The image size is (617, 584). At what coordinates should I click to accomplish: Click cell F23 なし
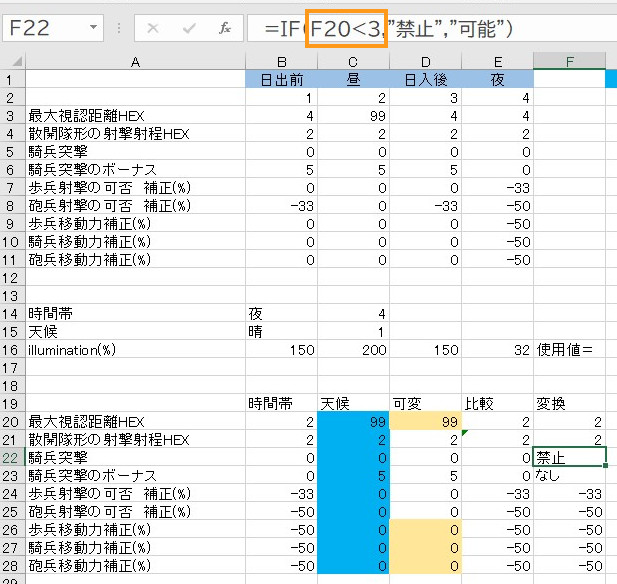click(x=569, y=476)
